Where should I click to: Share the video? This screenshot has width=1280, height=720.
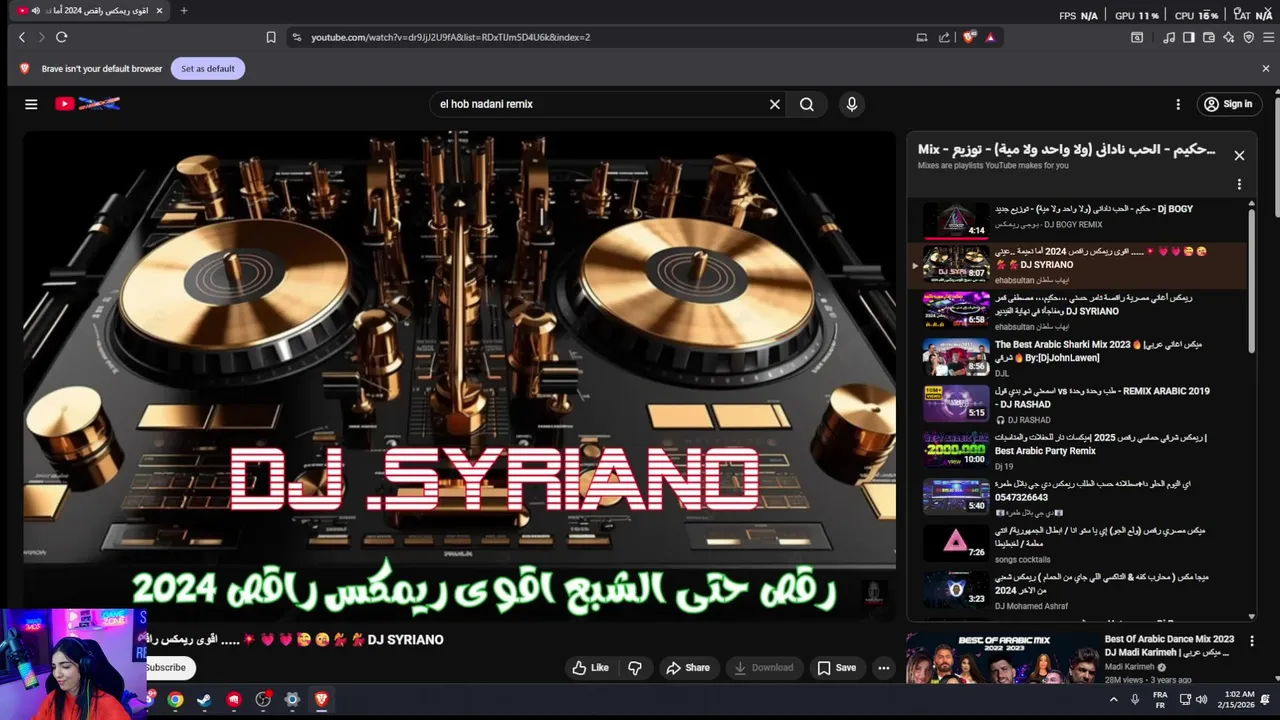coord(688,668)
